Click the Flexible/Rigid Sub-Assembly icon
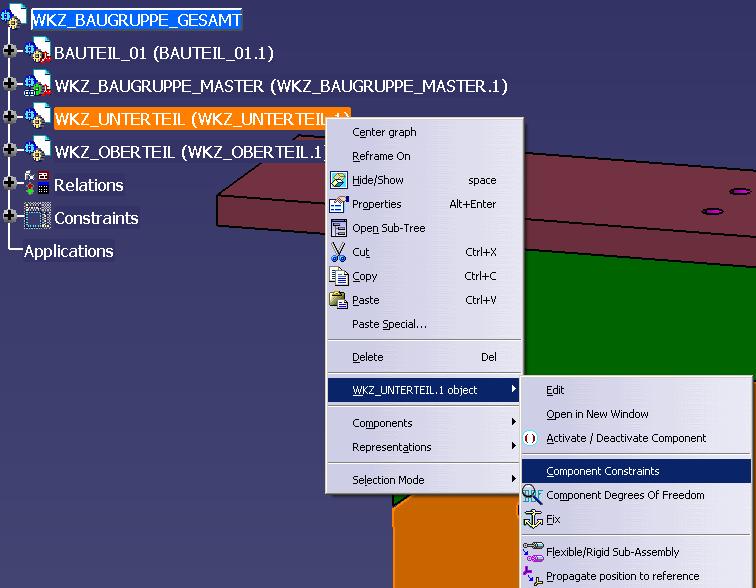Image resolution: width=756 pixels, height=588 pixels. click(533, 552)
